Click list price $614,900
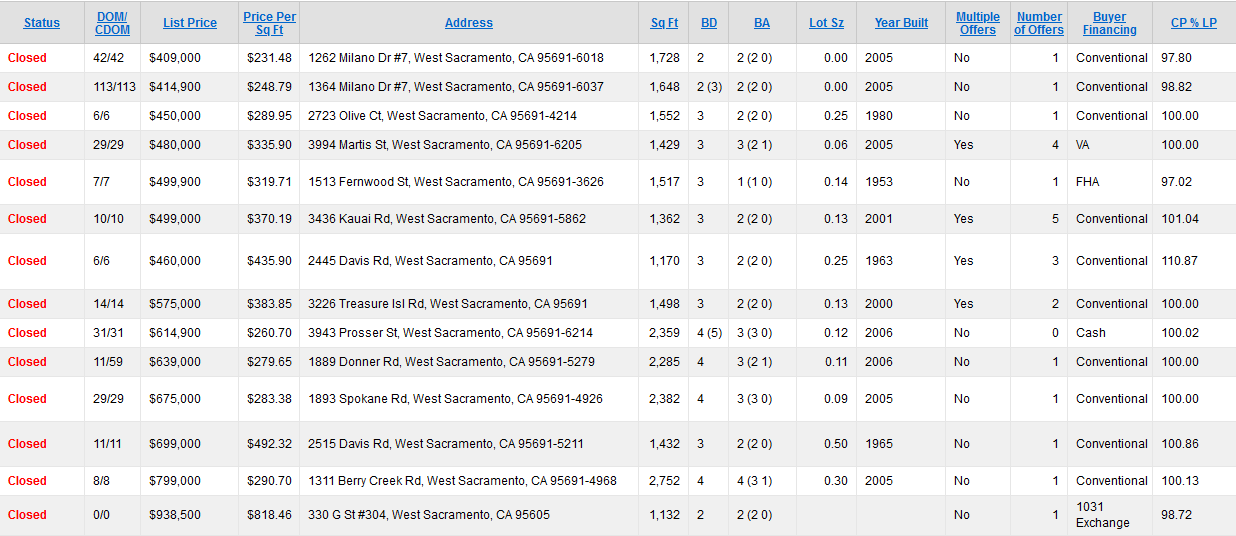 (x=175, y=333)
